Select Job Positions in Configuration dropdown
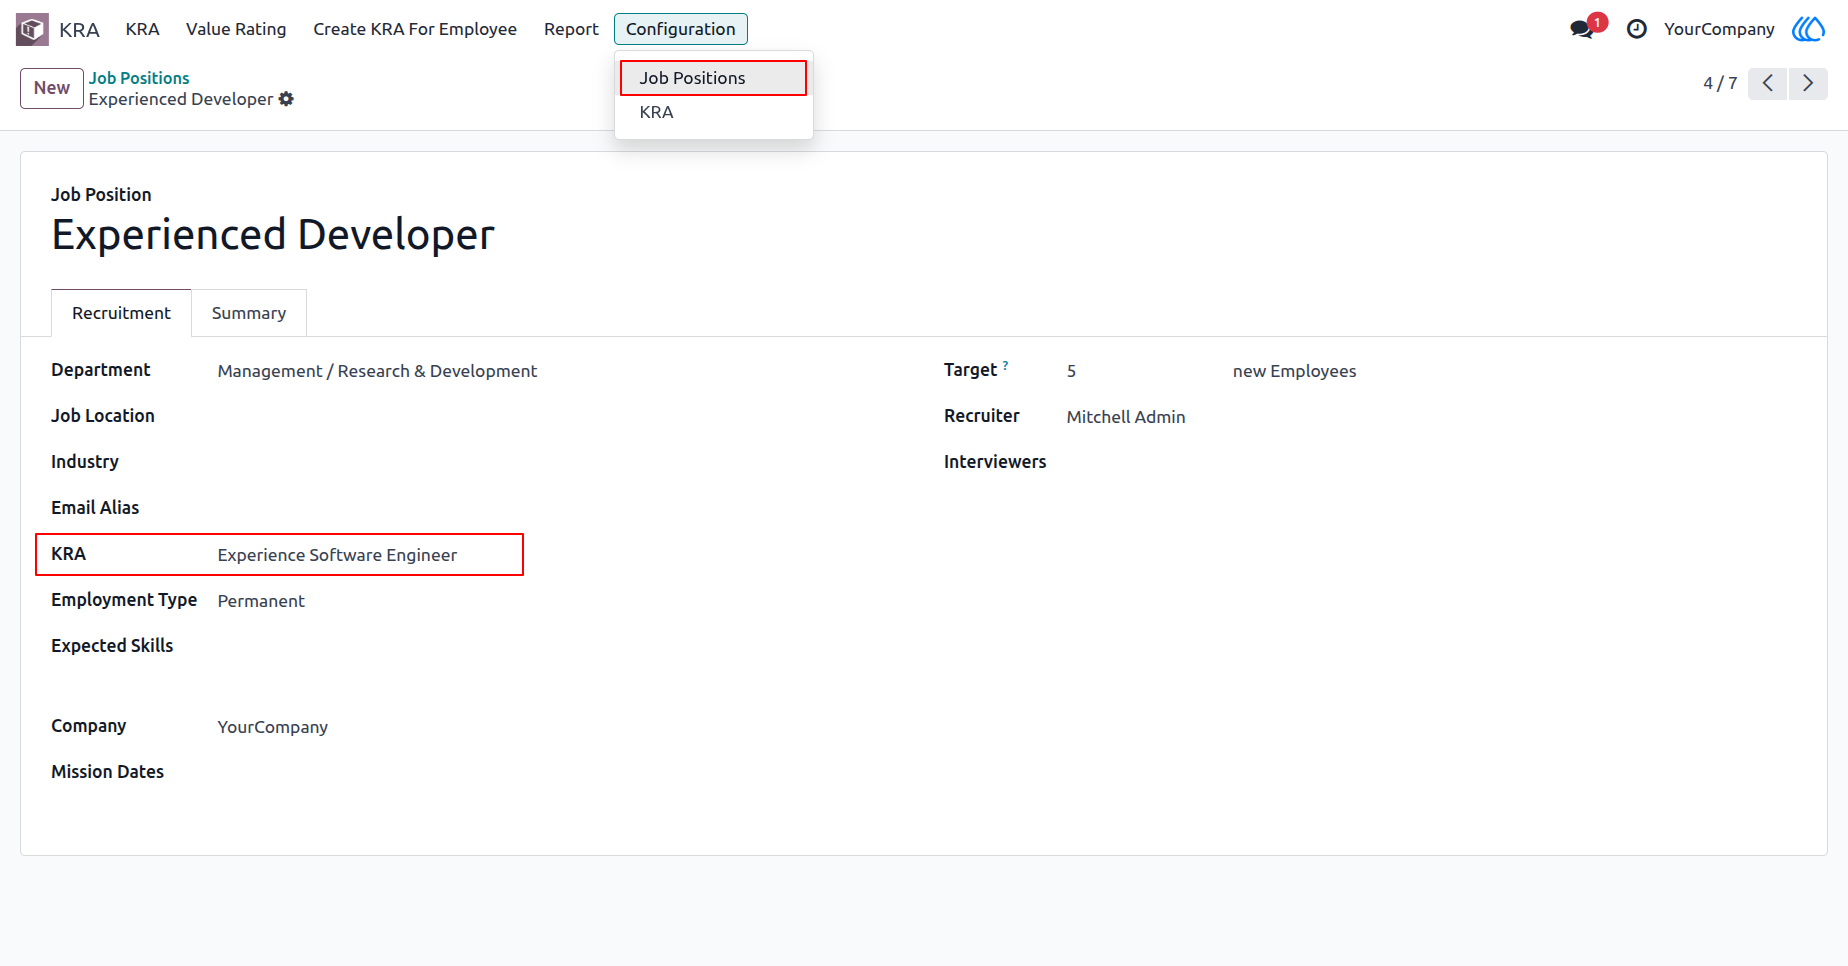The height and width of the screenshot is (966, 1848). point(713,78)
